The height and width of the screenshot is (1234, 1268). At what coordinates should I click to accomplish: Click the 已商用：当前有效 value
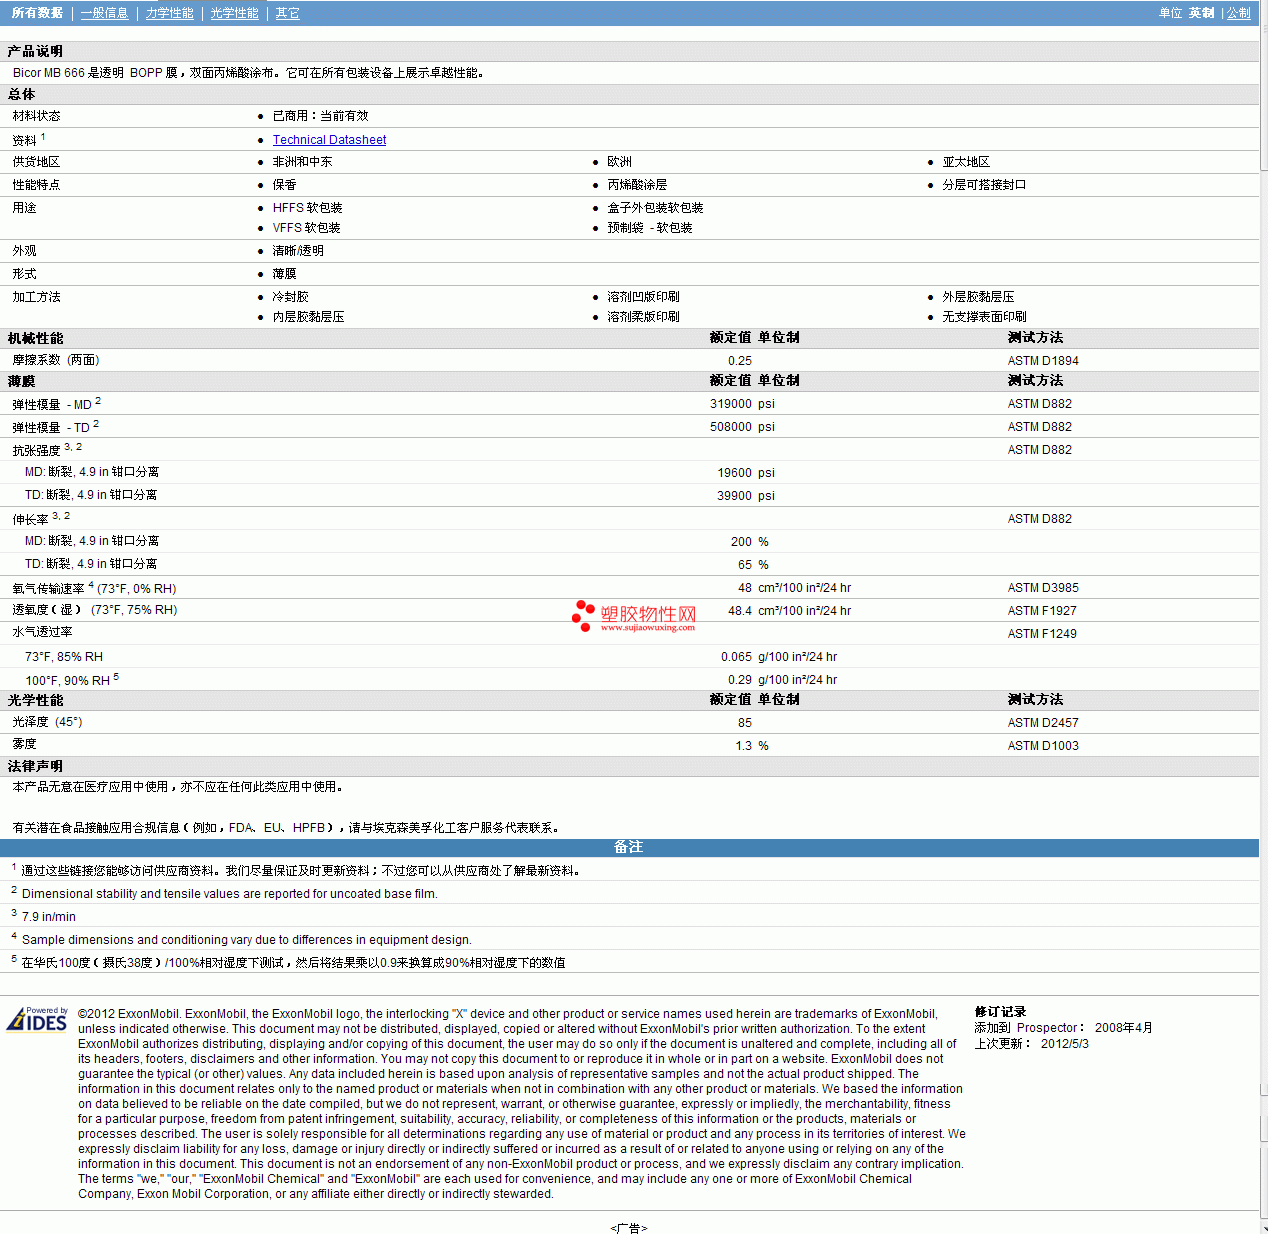(x=320, y=116)
